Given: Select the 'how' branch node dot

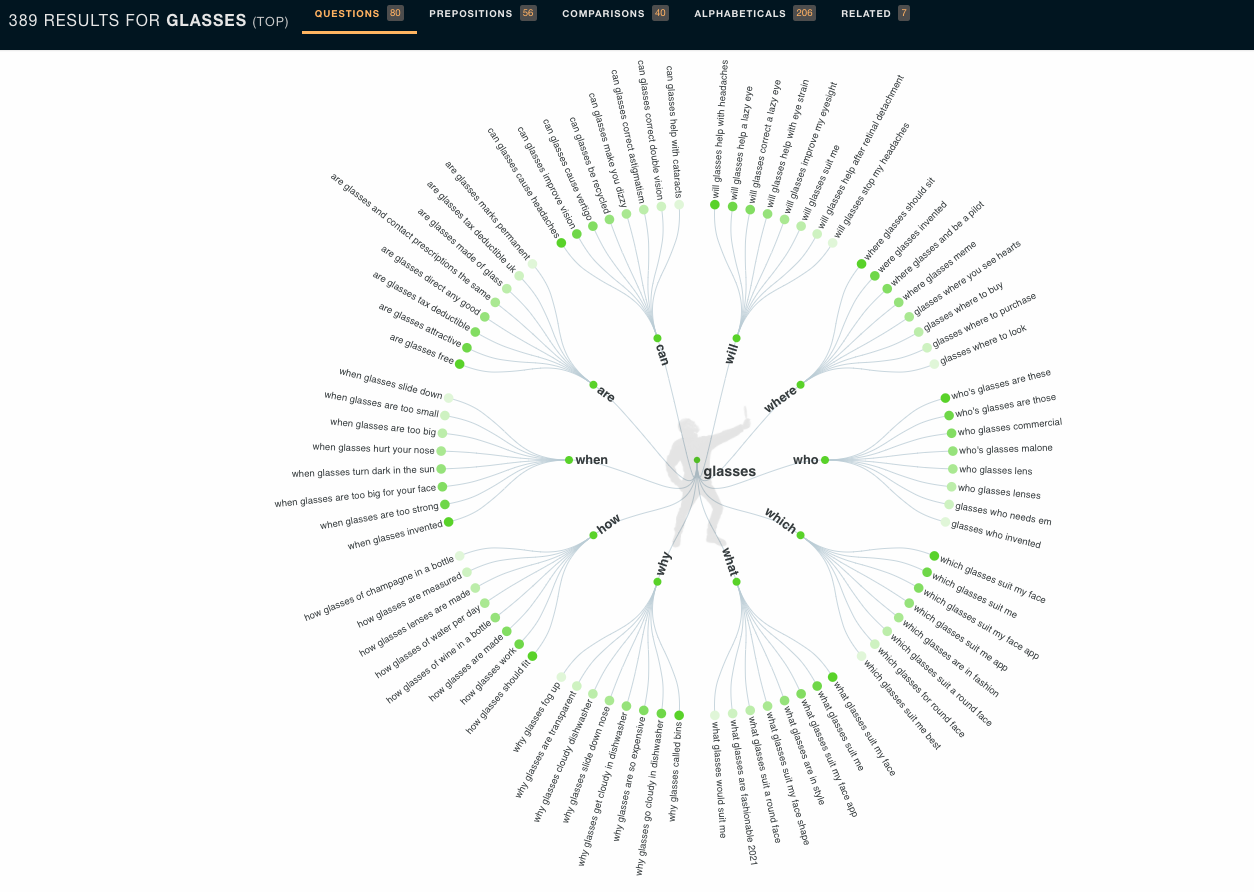Looking at the screenshot, I should 593,535.
